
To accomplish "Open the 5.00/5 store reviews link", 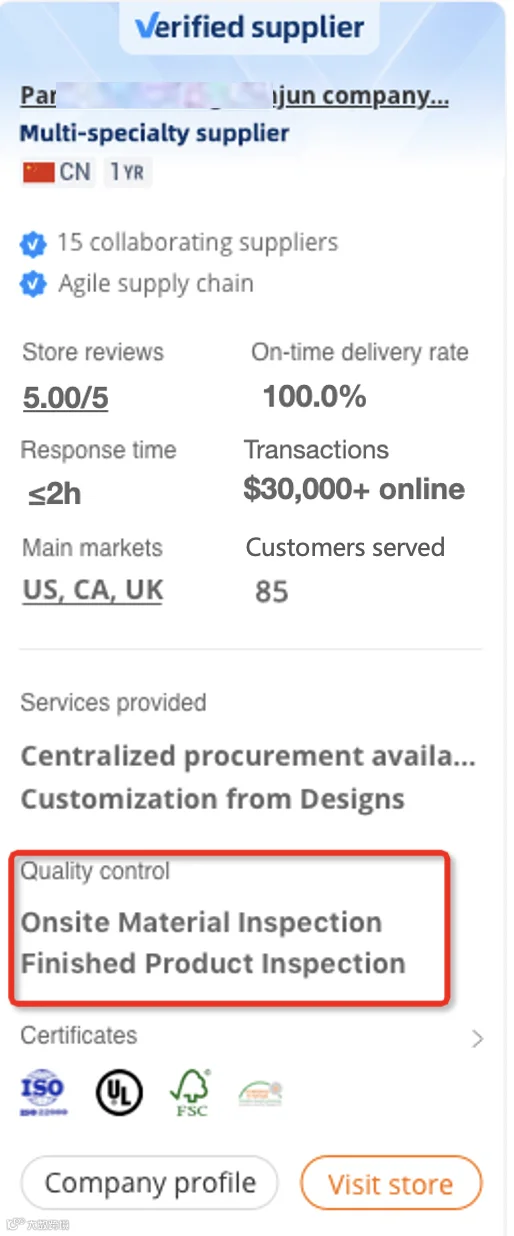I will coord(65,398).
